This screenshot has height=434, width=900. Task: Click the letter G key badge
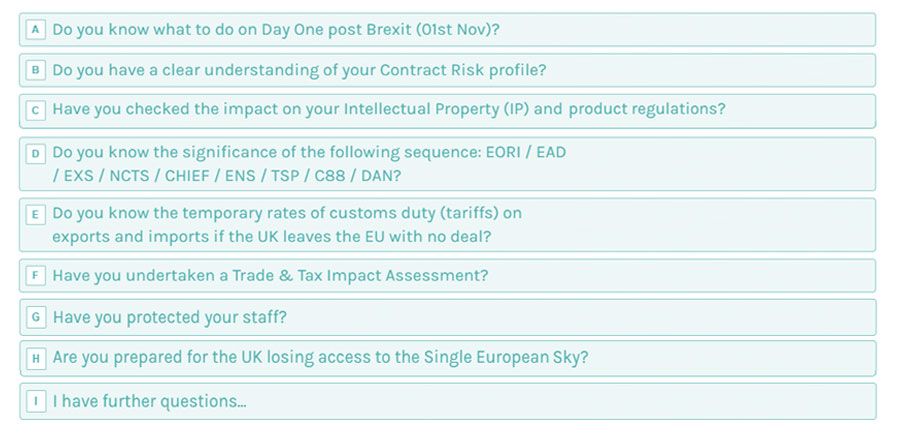[36, 317]
